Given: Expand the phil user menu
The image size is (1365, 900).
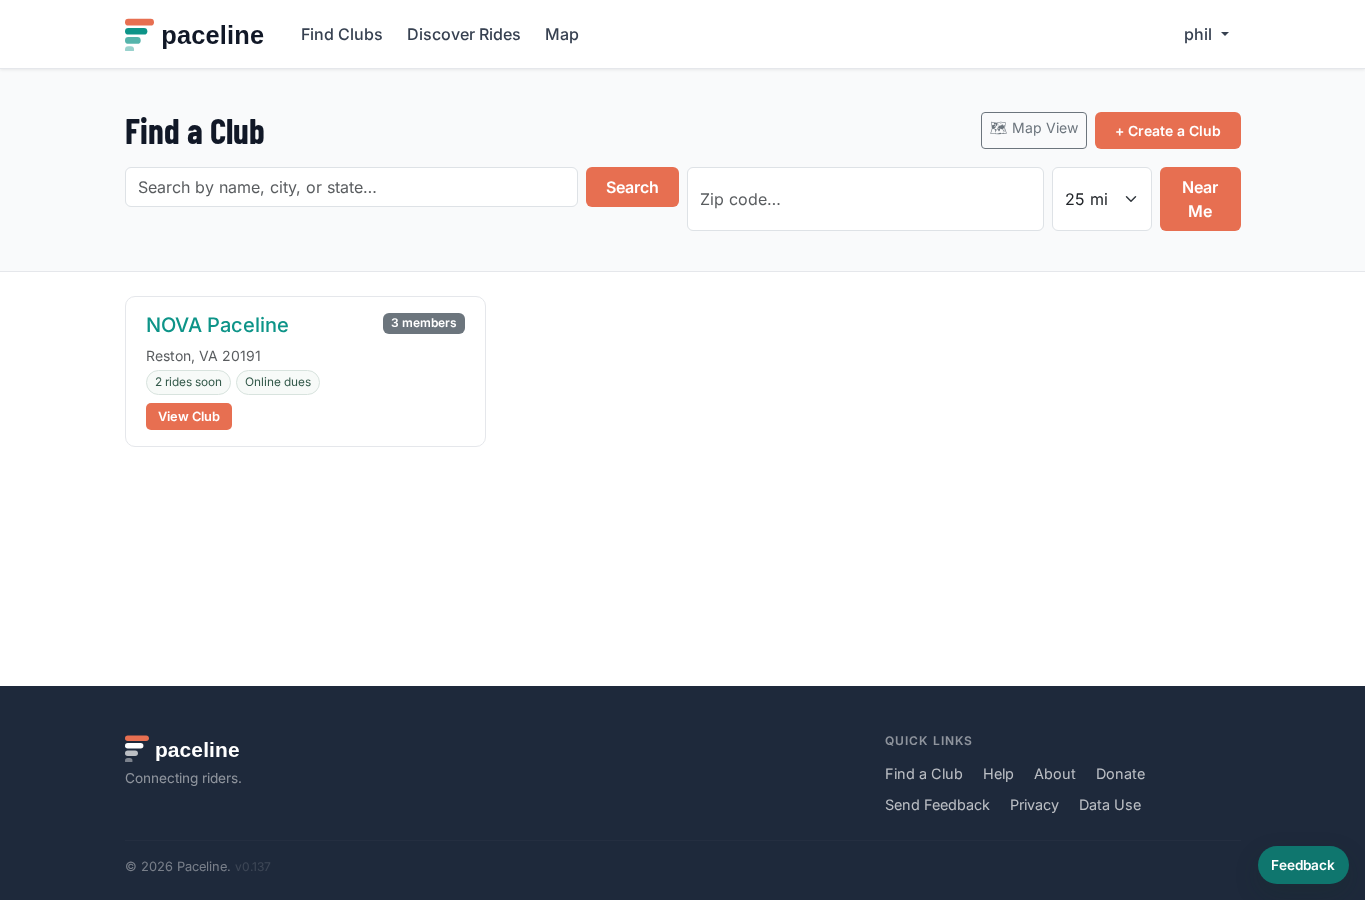Looking at the screenshot, I should click(x=1206, y=34).
